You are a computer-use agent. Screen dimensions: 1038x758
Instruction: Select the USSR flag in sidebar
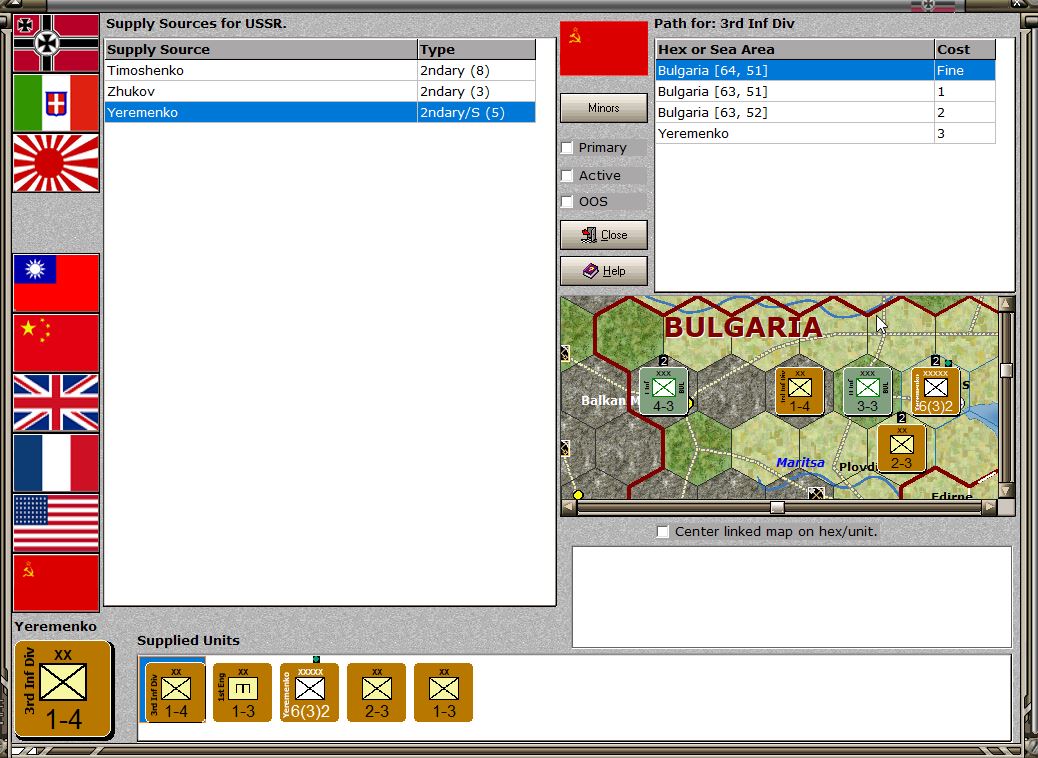[x=56, y=583]
